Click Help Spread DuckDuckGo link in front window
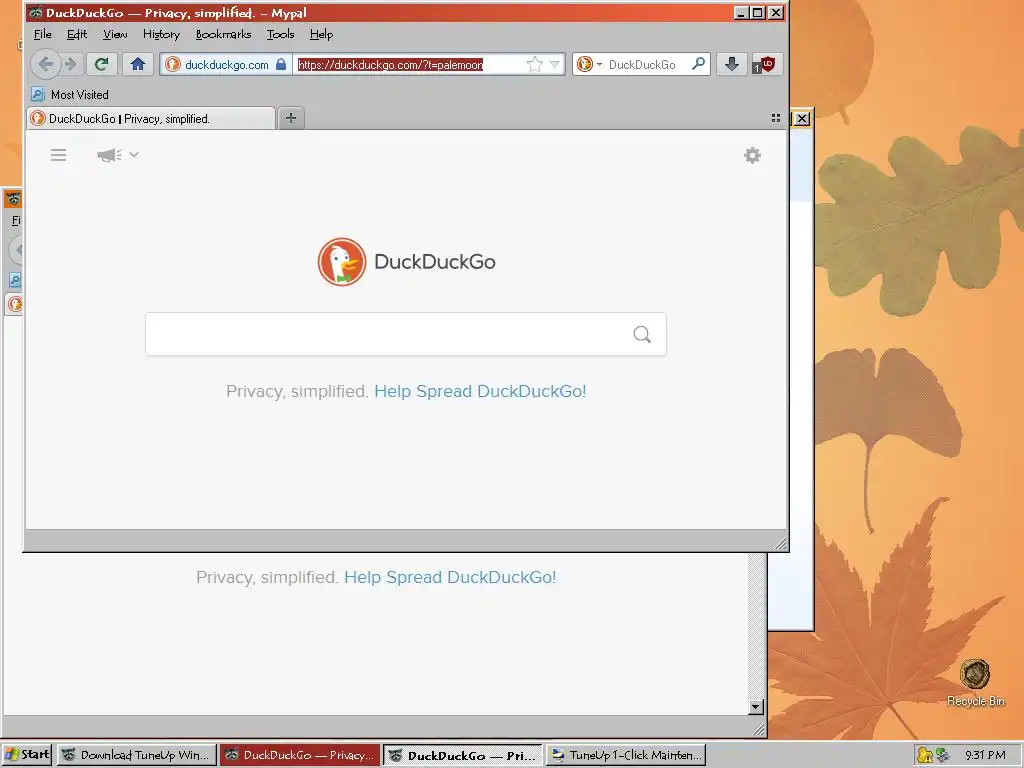The image size is (1024, 768). [480, 391]
